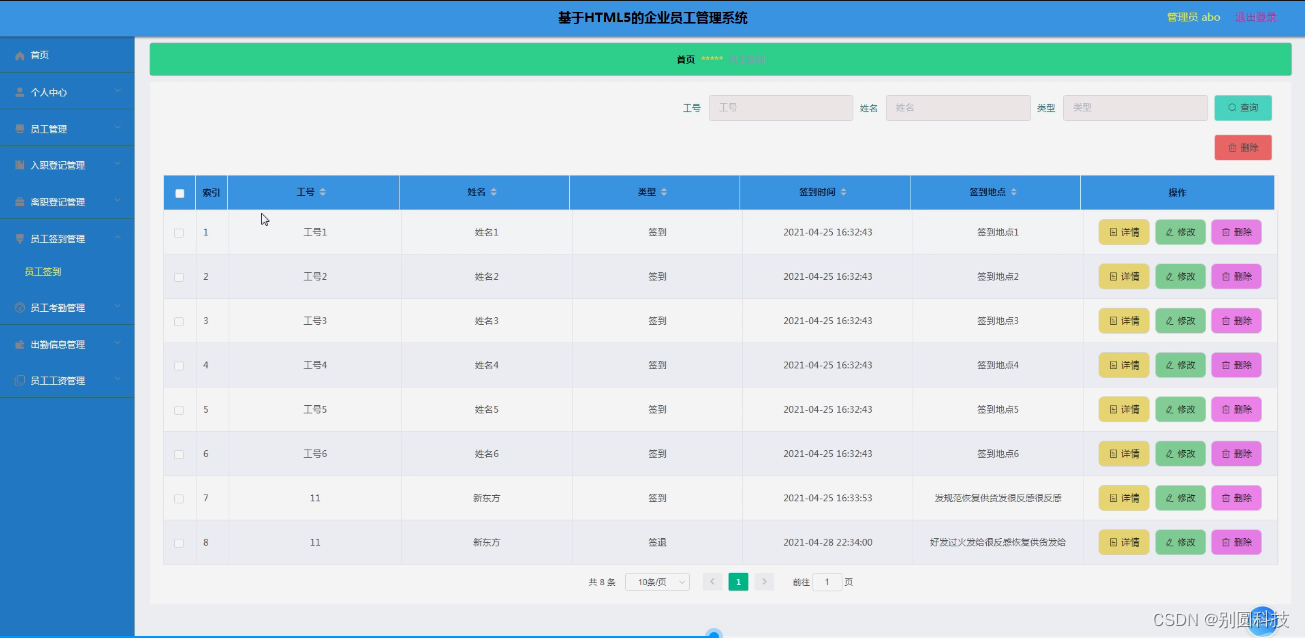Click the 查询 search button

point(1242,107)
